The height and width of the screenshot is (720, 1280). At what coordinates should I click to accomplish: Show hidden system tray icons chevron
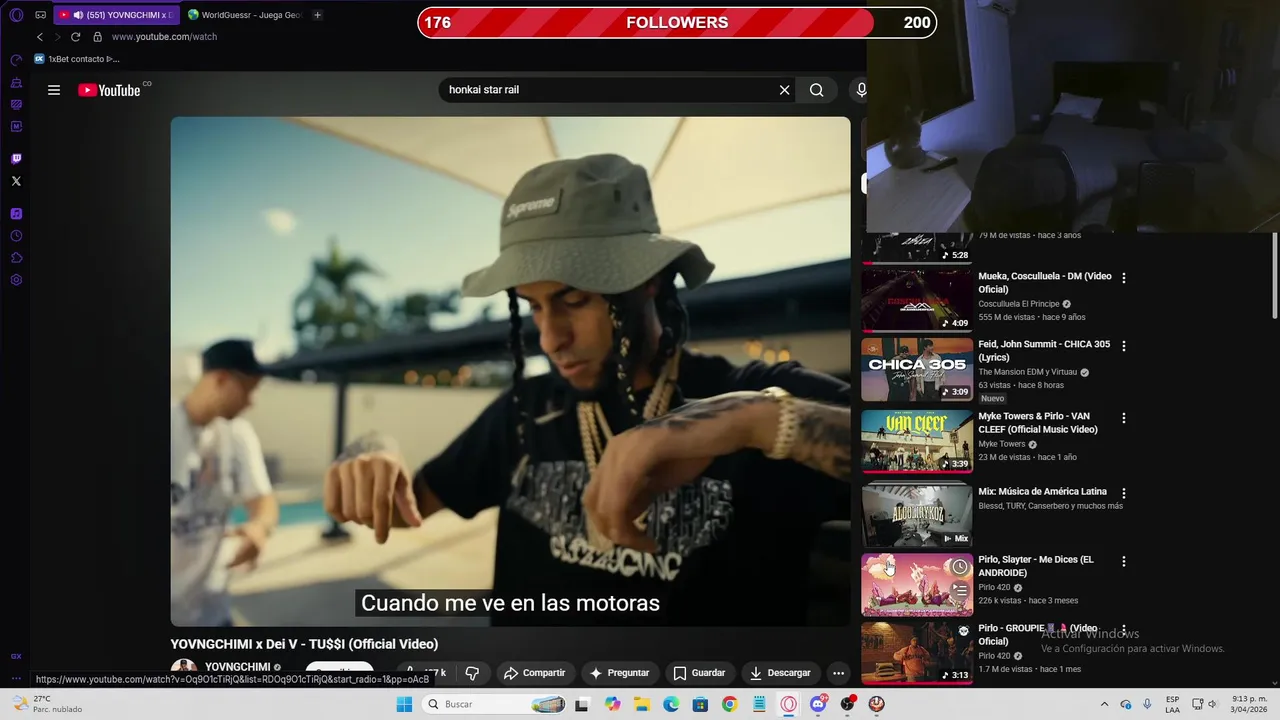tap(1103, 704)
